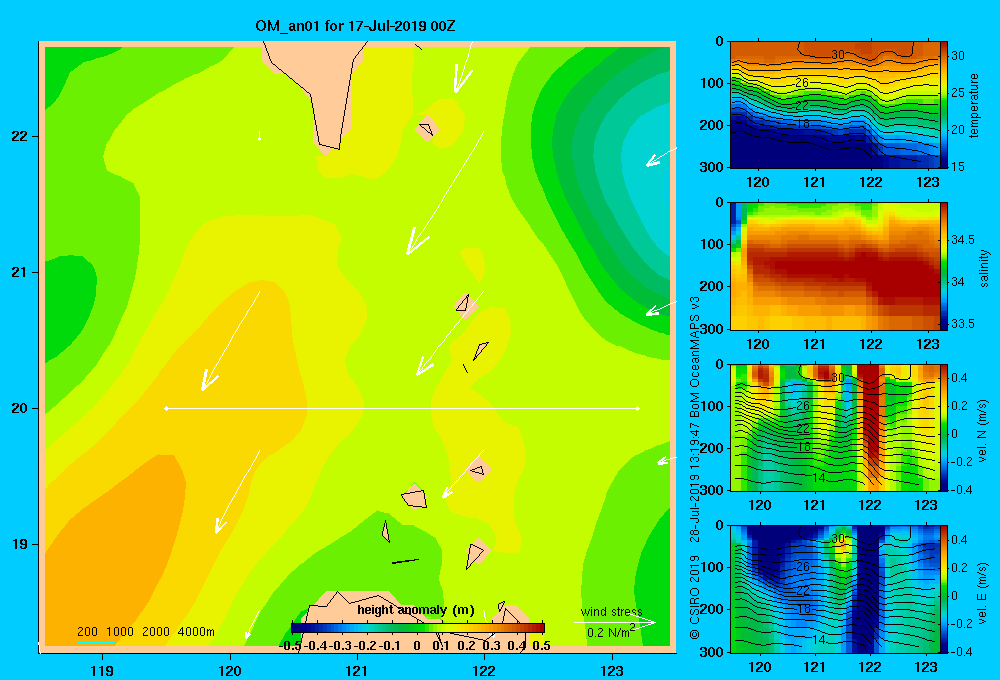Click longitude label 121 on main map
1000x680 pixels.
tap(357, 670)
